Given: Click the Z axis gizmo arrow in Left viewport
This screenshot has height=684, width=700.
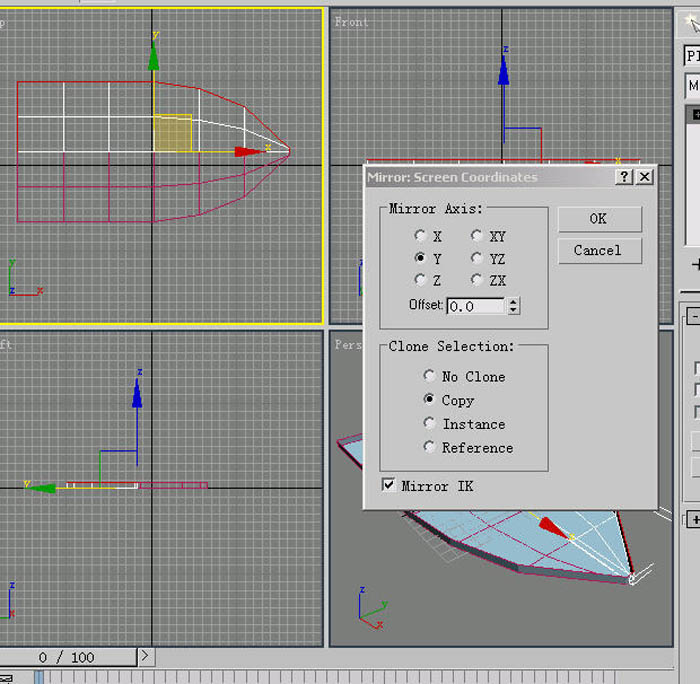Looking at the screenshot, I should point(137,393).
